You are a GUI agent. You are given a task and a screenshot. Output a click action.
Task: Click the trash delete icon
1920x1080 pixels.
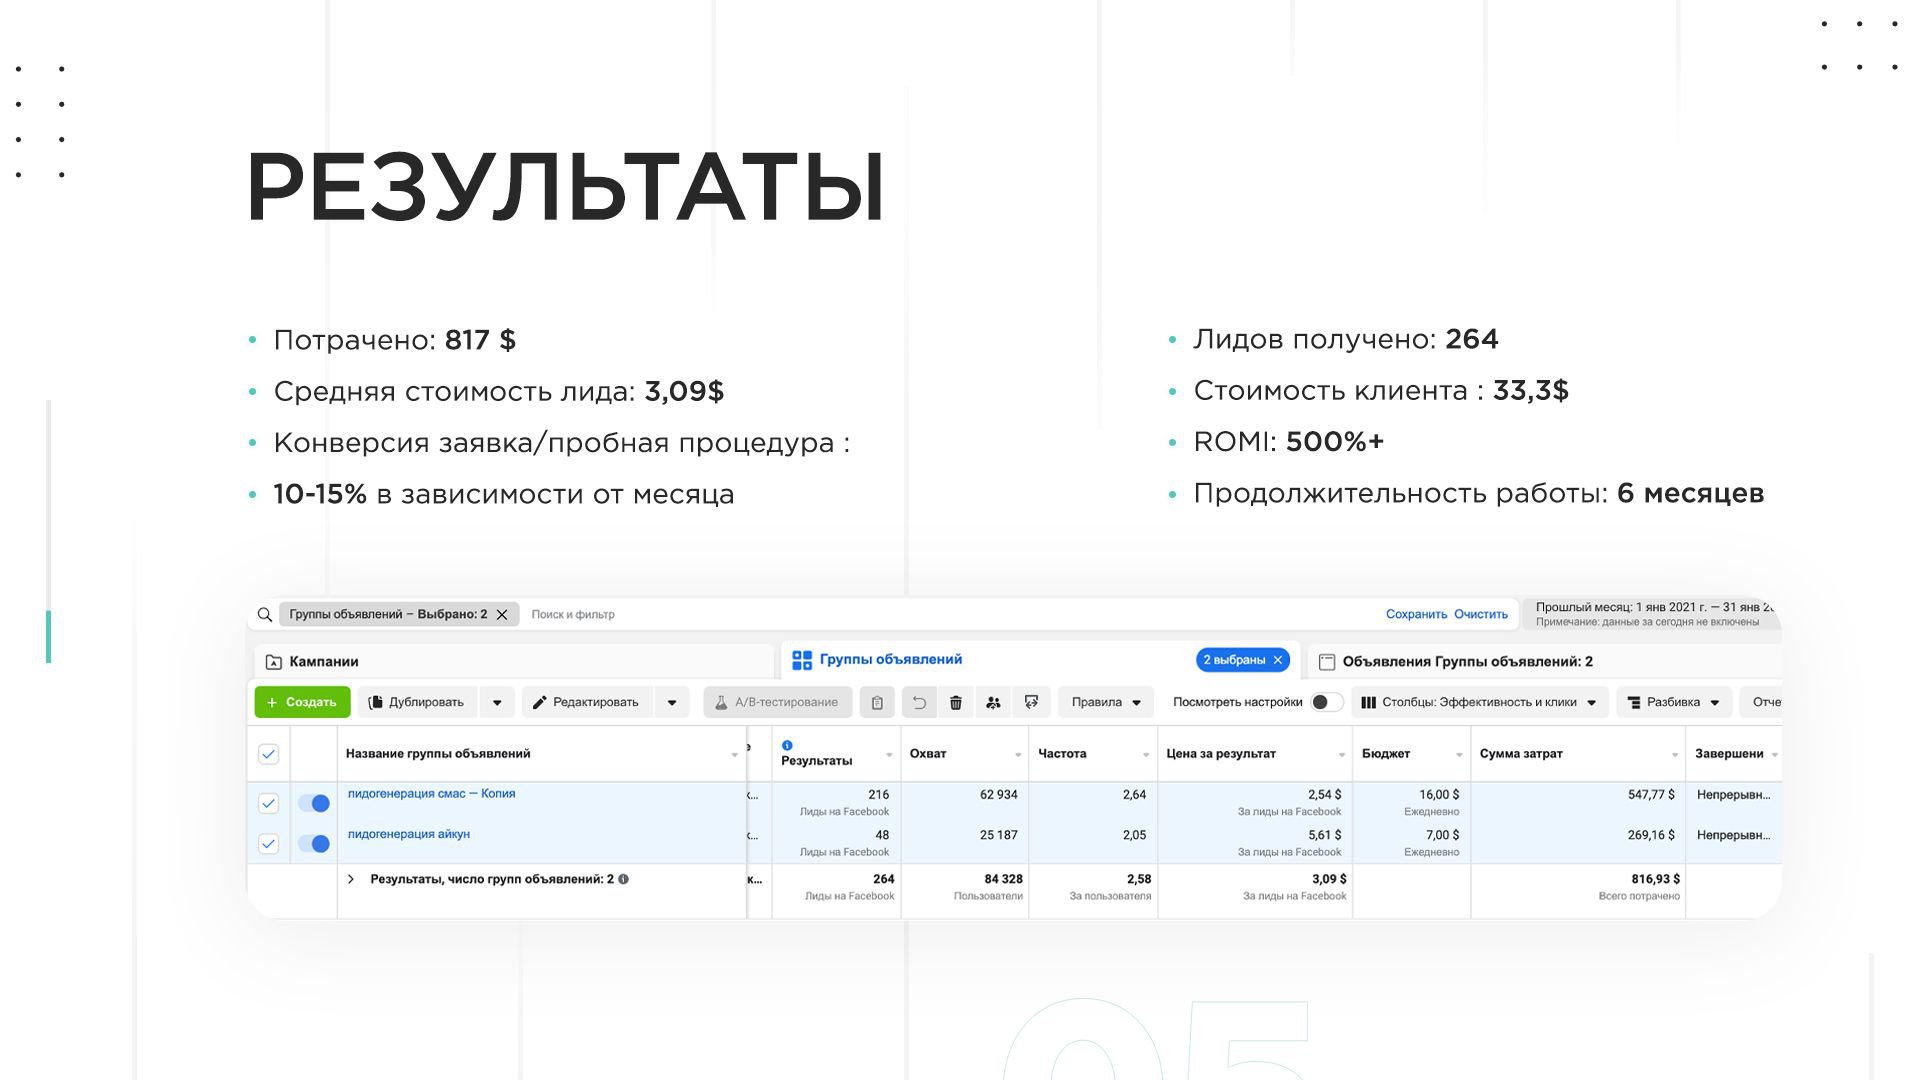(x=956, y=702)
